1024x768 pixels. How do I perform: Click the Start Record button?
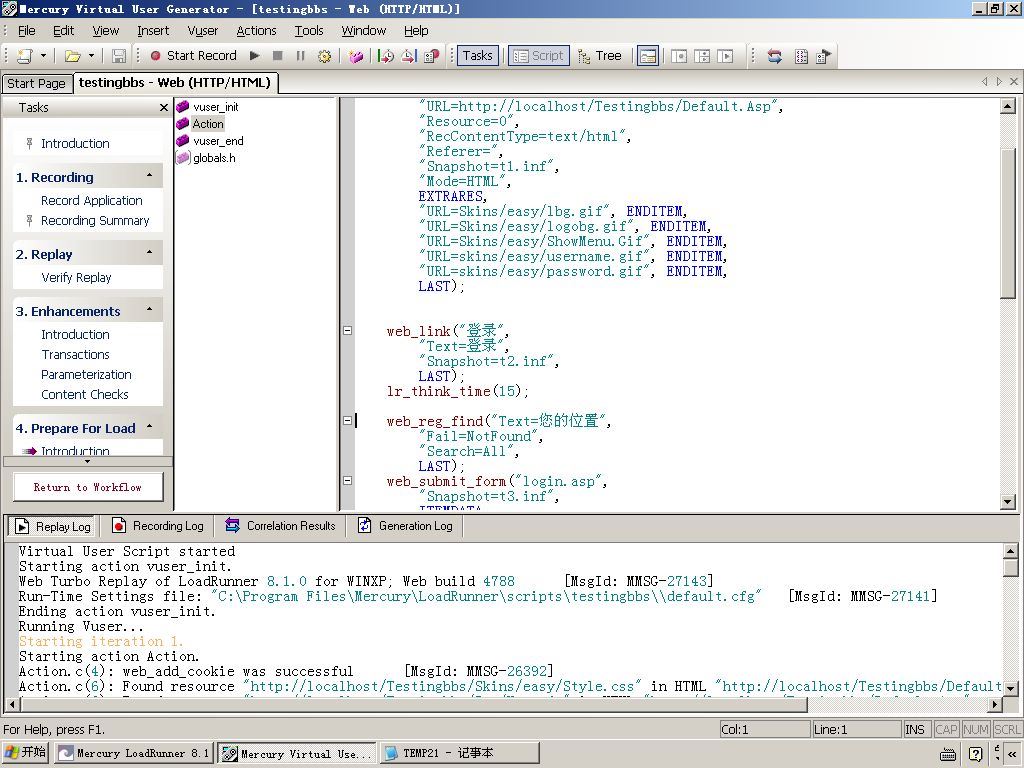(x=193, y=56)
